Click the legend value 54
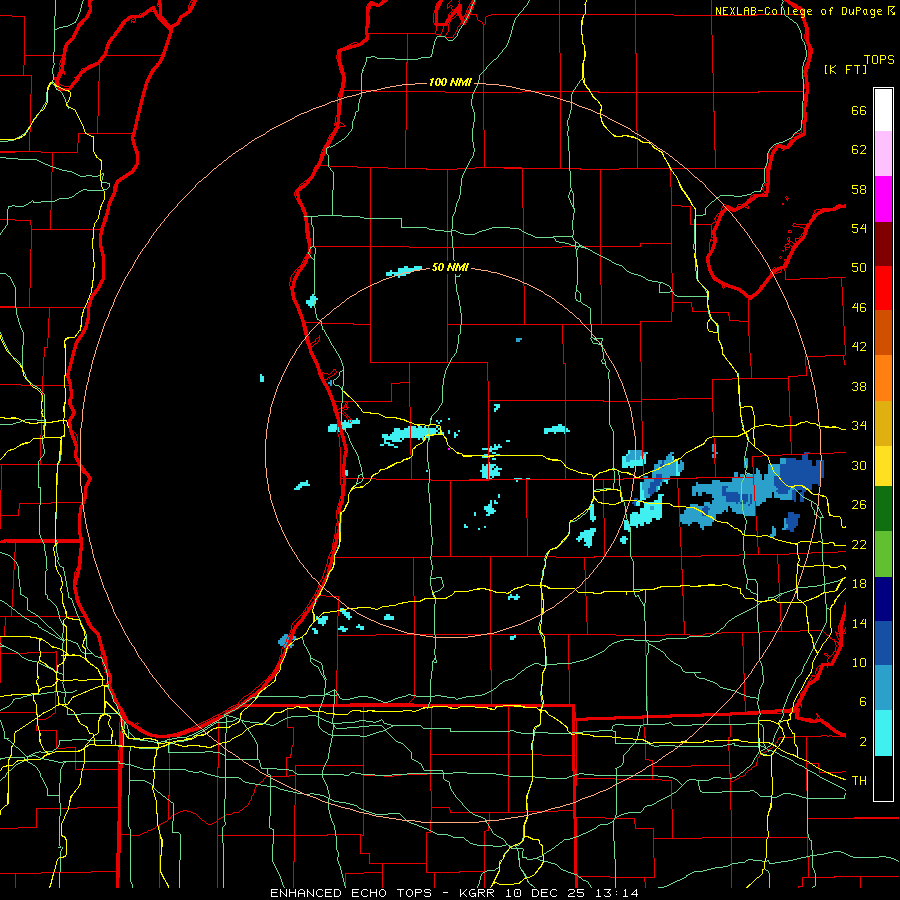Screen dimensions: 900x900 (x=859, y=228)
